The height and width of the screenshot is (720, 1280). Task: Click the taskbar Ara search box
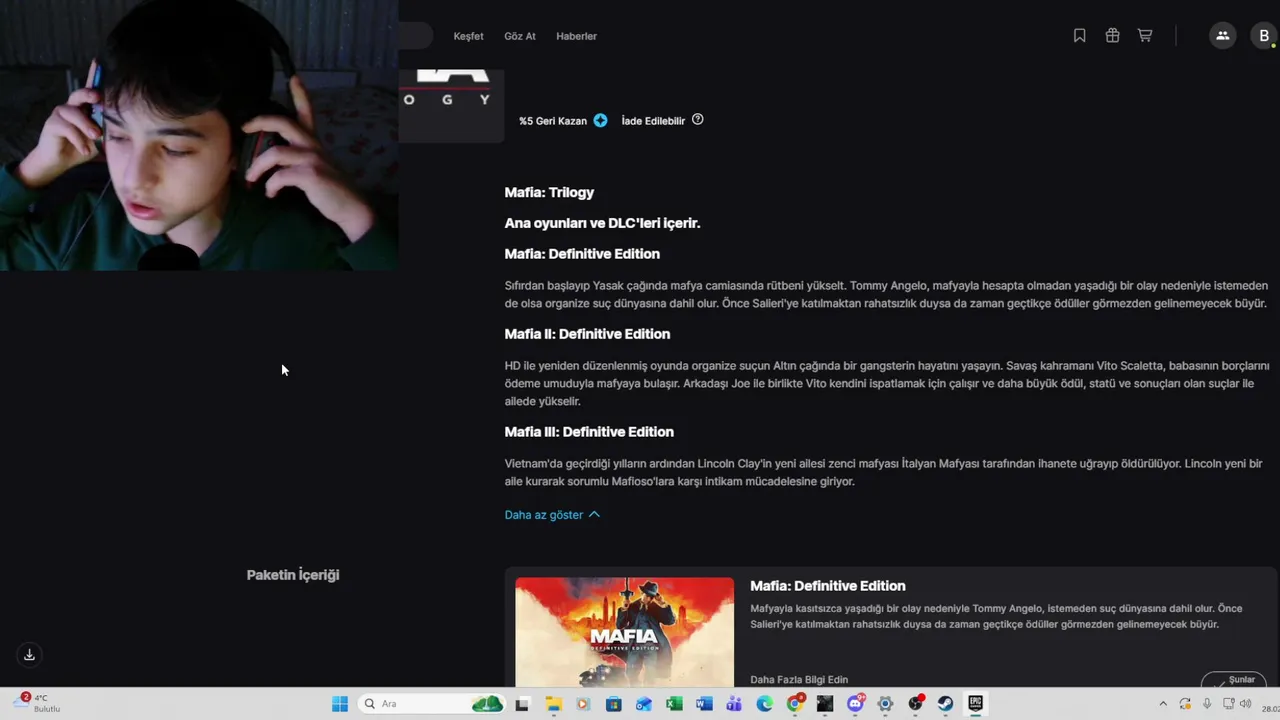pyautogui.click(x=432, y=704)
